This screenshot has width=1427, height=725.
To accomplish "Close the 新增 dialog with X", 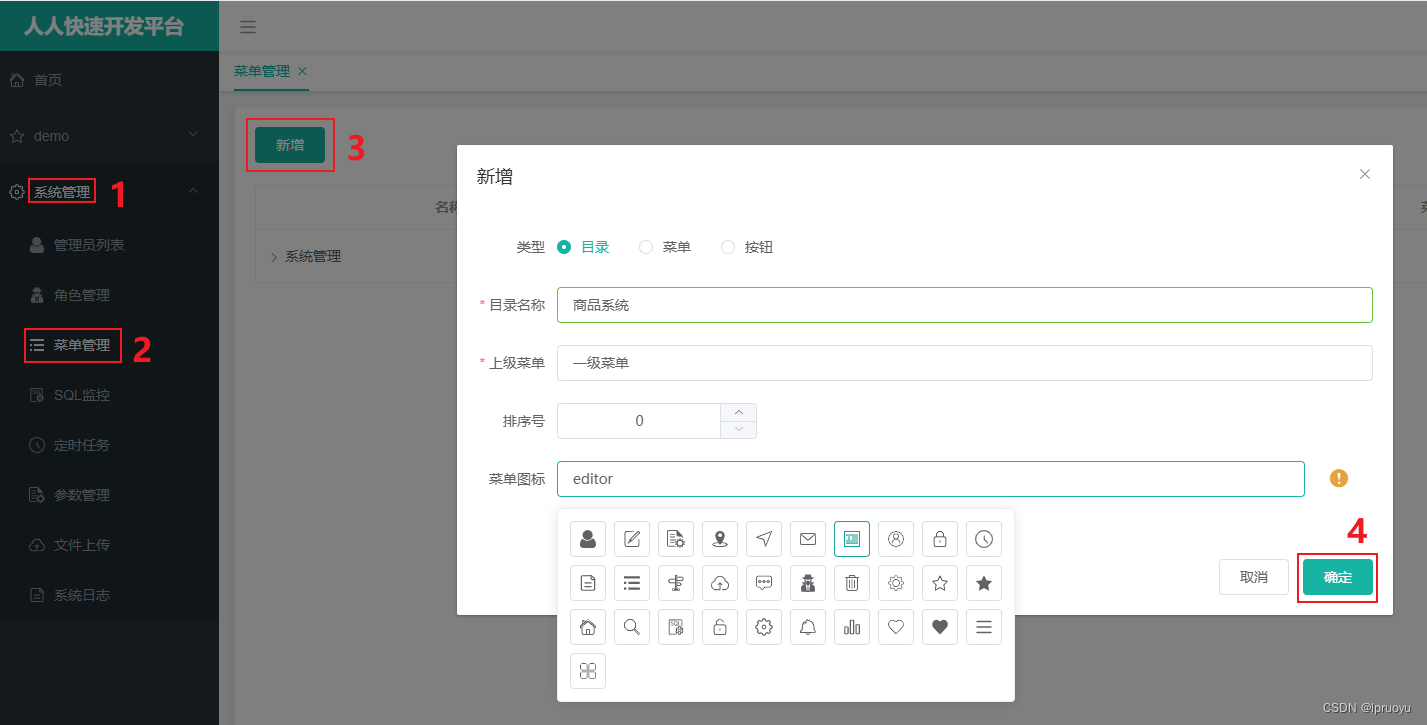I will coord(1365,174).
